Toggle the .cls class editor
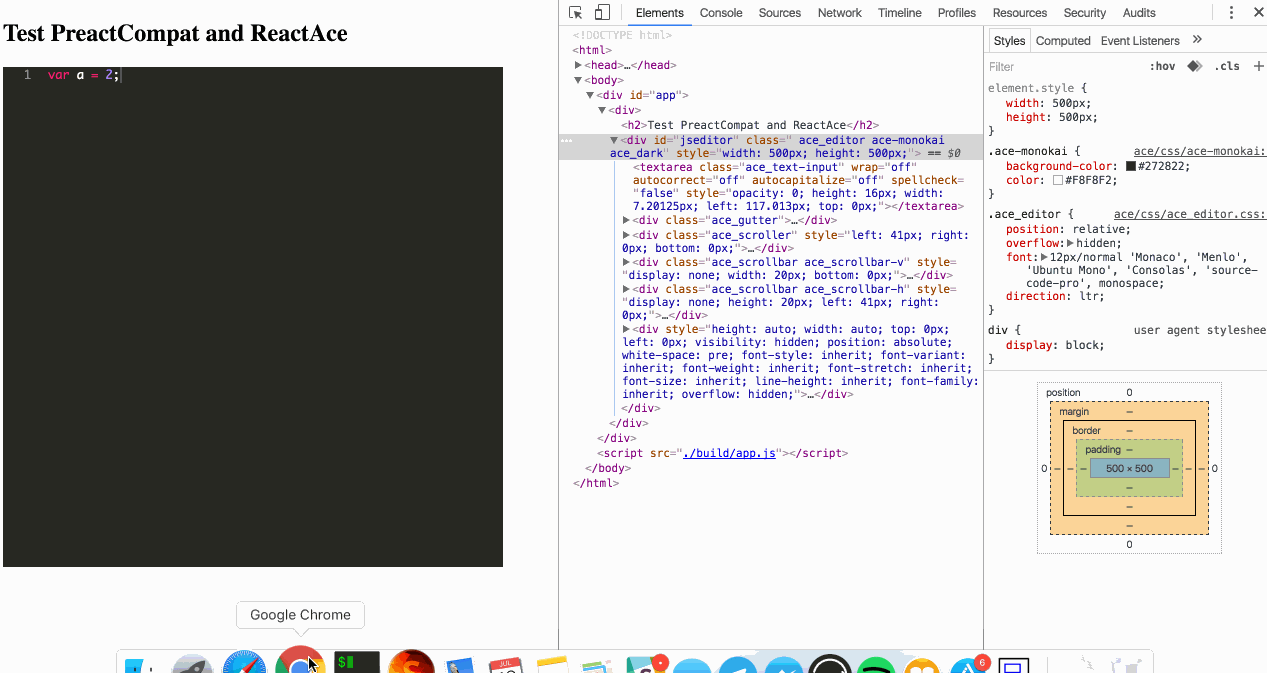 click(1227, 66)
